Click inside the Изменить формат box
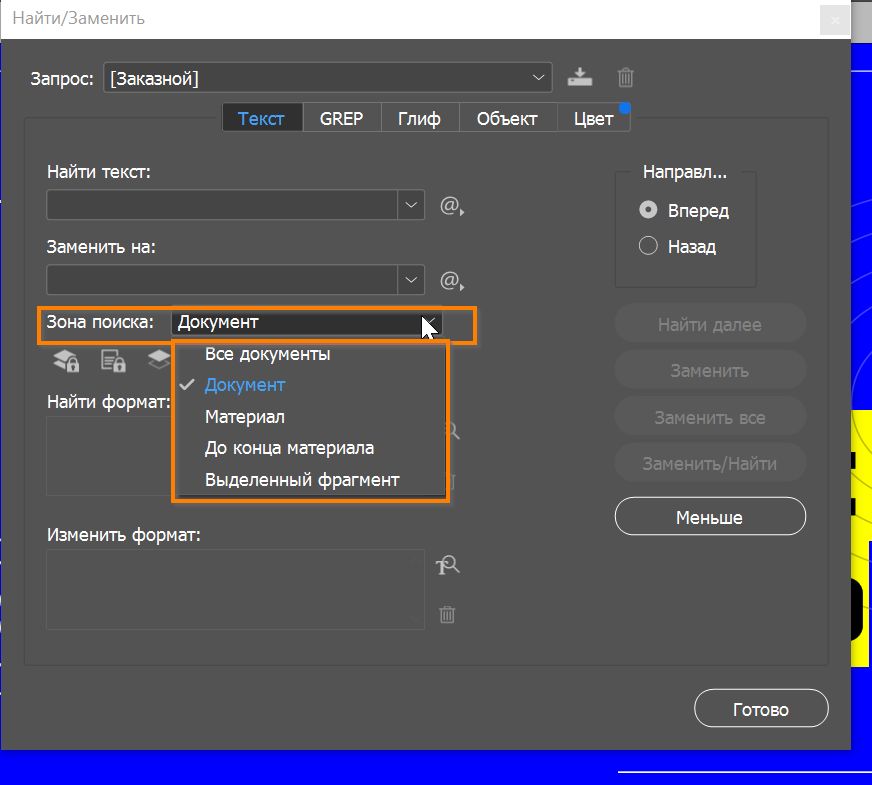Screen dimensions: 872x785 (235, 589)
